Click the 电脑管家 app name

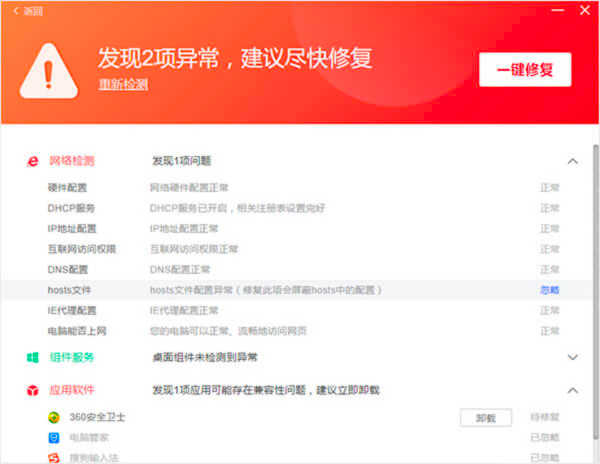tap(89, 438)
